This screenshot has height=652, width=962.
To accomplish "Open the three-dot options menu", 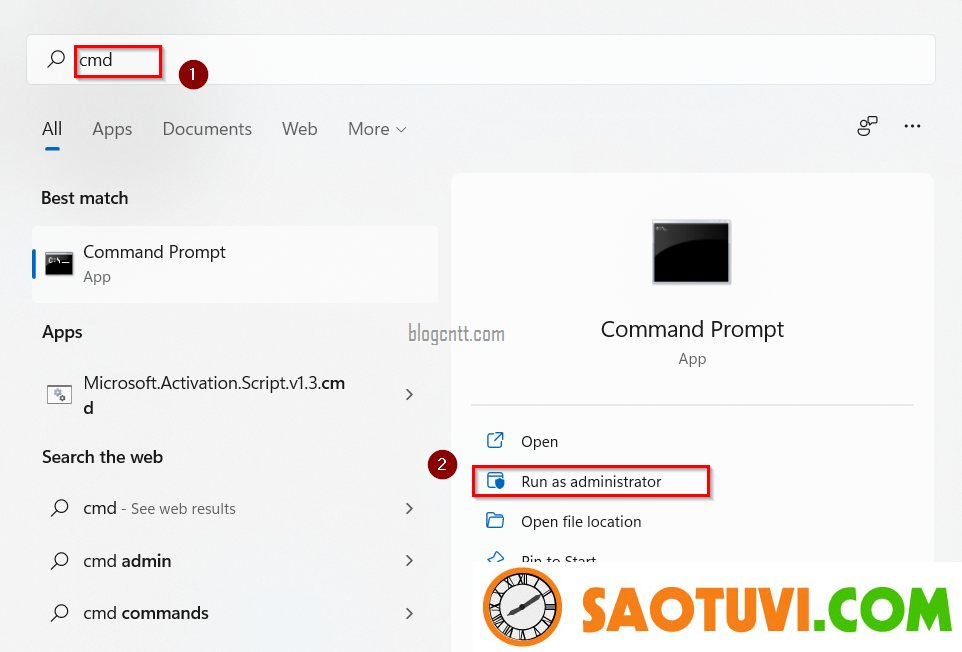I will click(912, 126).
